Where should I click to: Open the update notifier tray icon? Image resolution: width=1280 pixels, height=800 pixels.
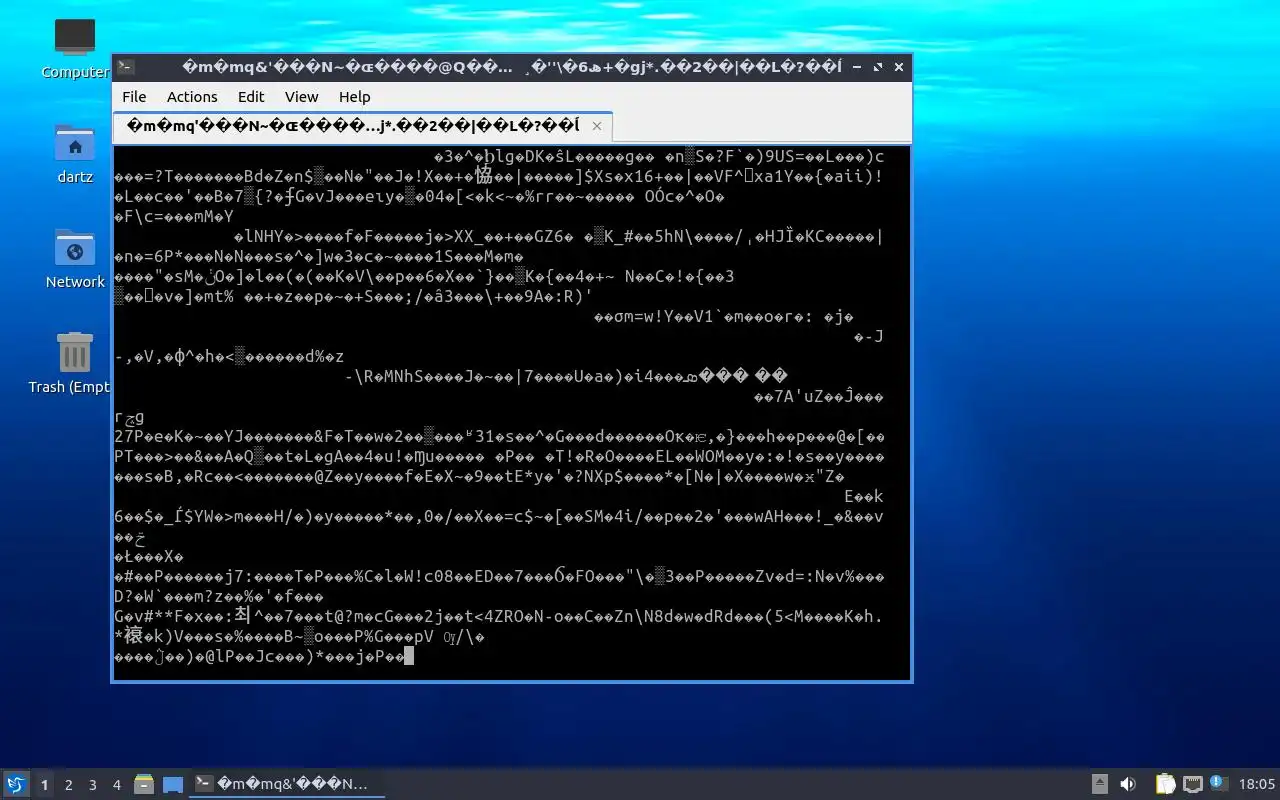tap(1218, 783)
